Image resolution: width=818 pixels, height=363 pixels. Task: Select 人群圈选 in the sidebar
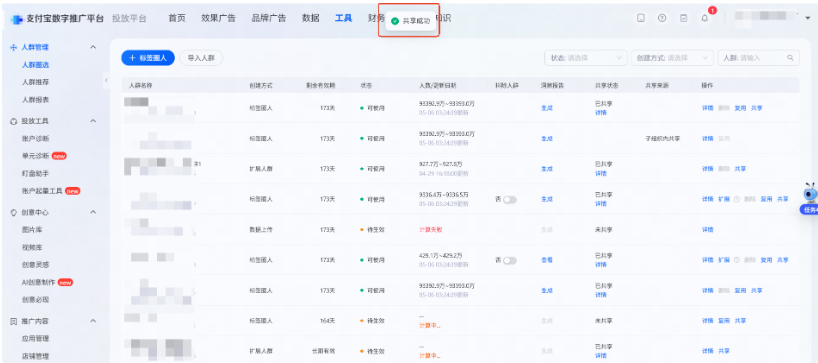coord(35,65)
